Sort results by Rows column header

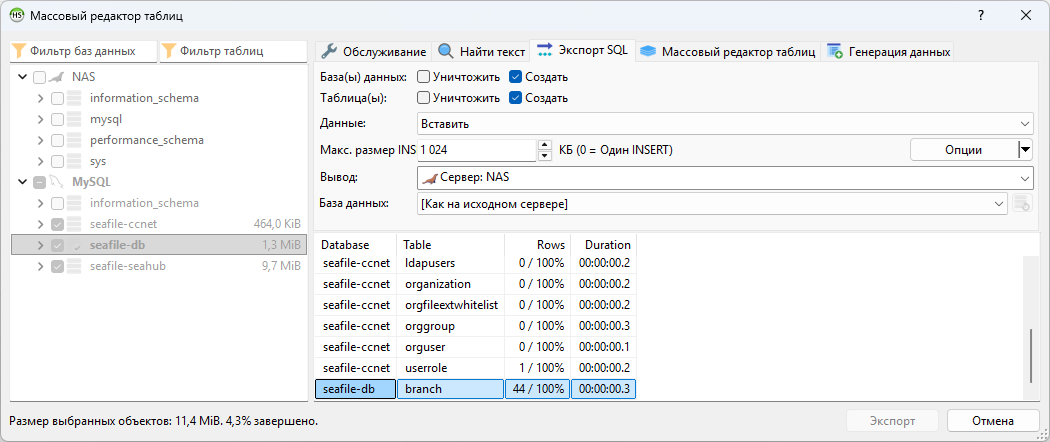(537, 244)
